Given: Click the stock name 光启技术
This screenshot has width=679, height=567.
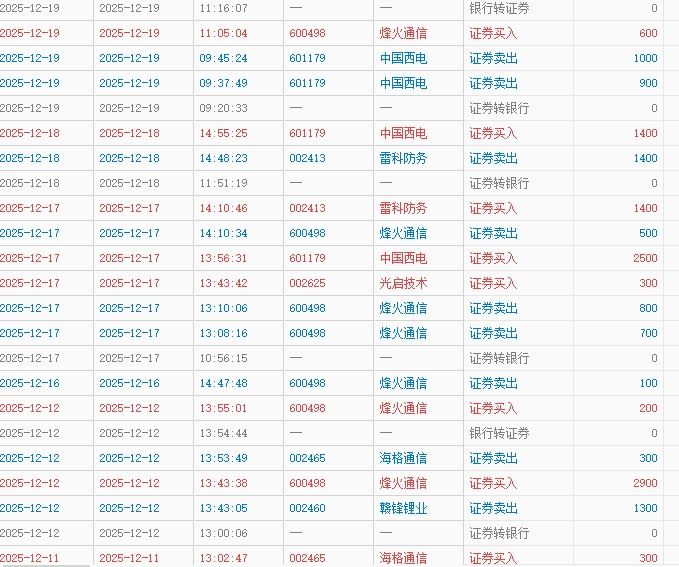Looking at the screenshot, I should click(403, 283).
